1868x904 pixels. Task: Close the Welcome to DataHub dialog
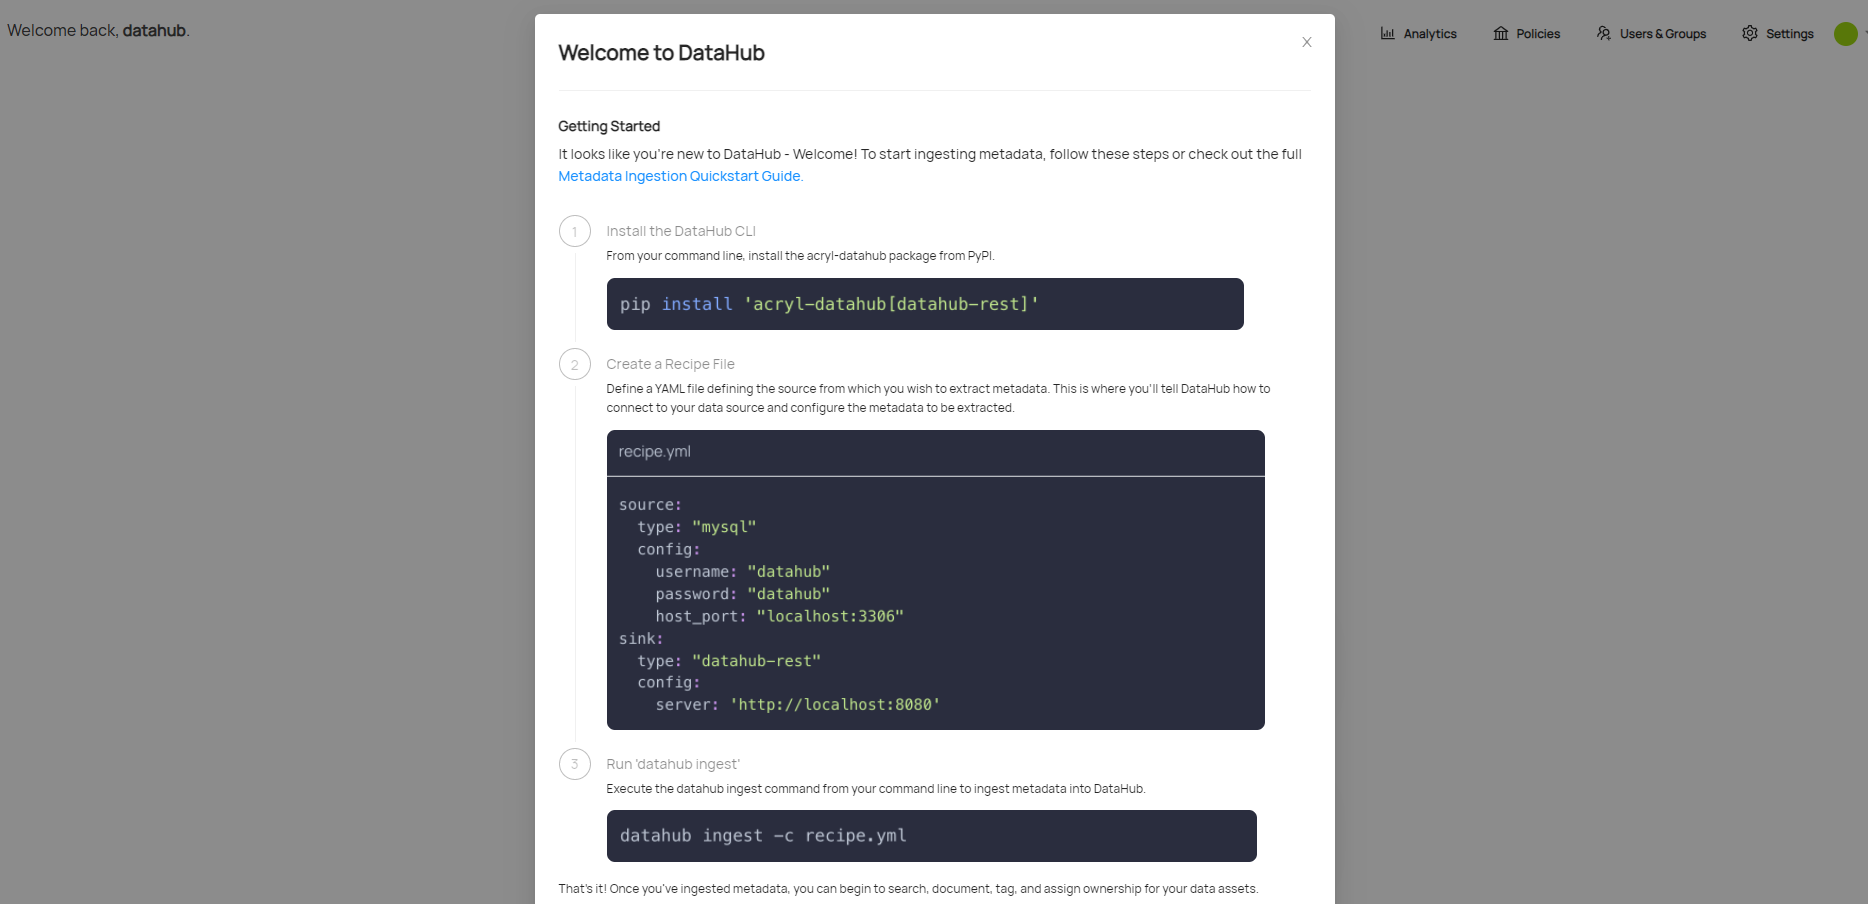point(1306,42)
